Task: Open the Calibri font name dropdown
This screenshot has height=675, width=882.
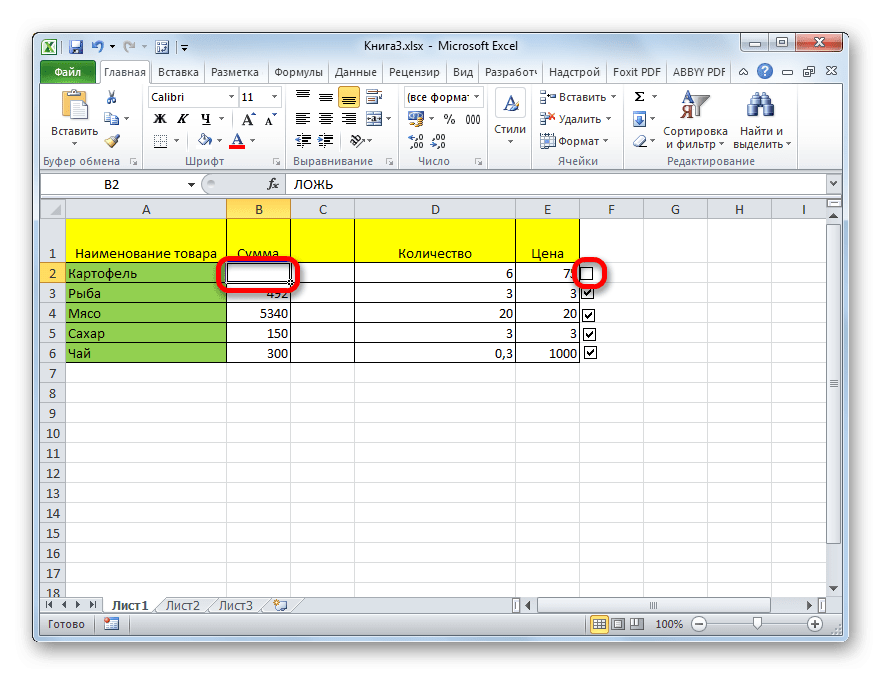Action: tap(231, 97)
